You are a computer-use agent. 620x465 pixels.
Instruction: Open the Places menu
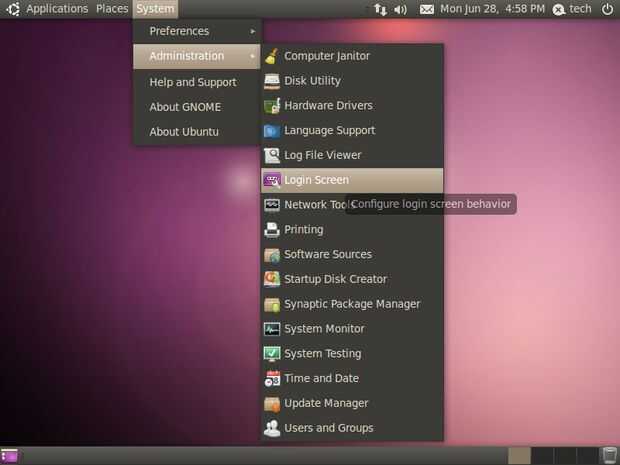[112, 9]
